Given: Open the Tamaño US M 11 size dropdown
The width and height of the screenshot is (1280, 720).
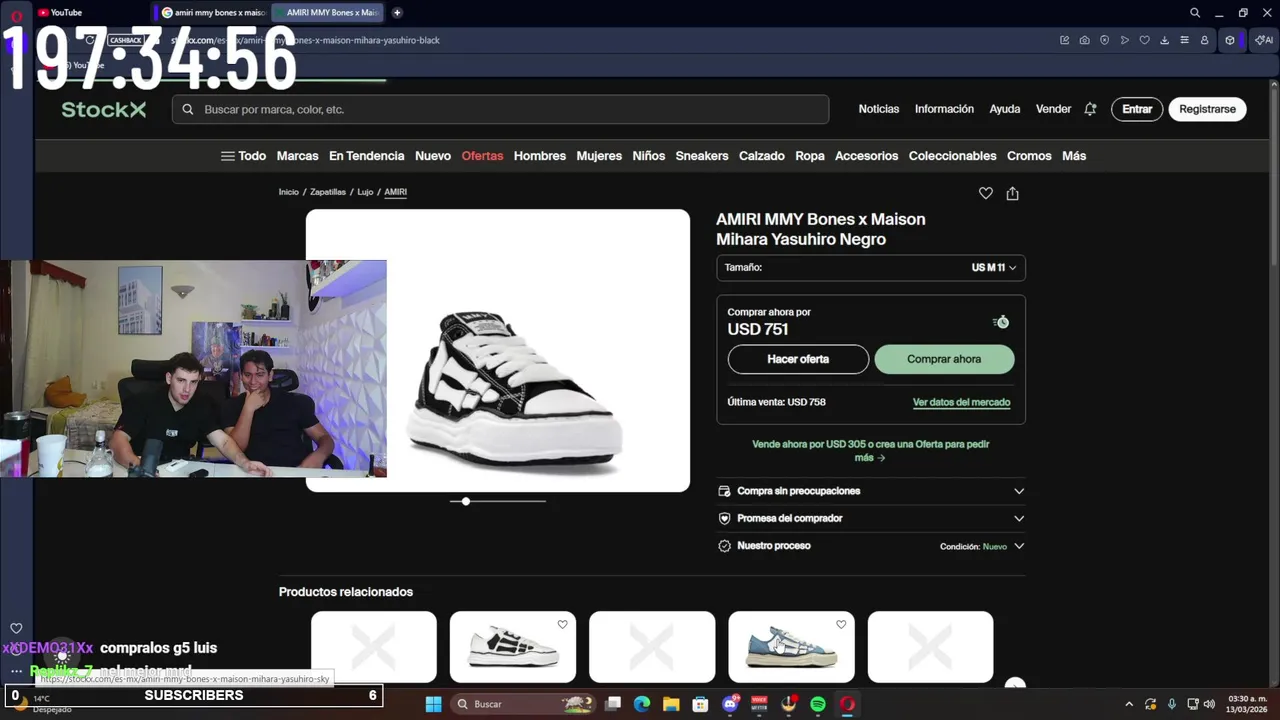Looking at the screenshot, I should [871, 268].
